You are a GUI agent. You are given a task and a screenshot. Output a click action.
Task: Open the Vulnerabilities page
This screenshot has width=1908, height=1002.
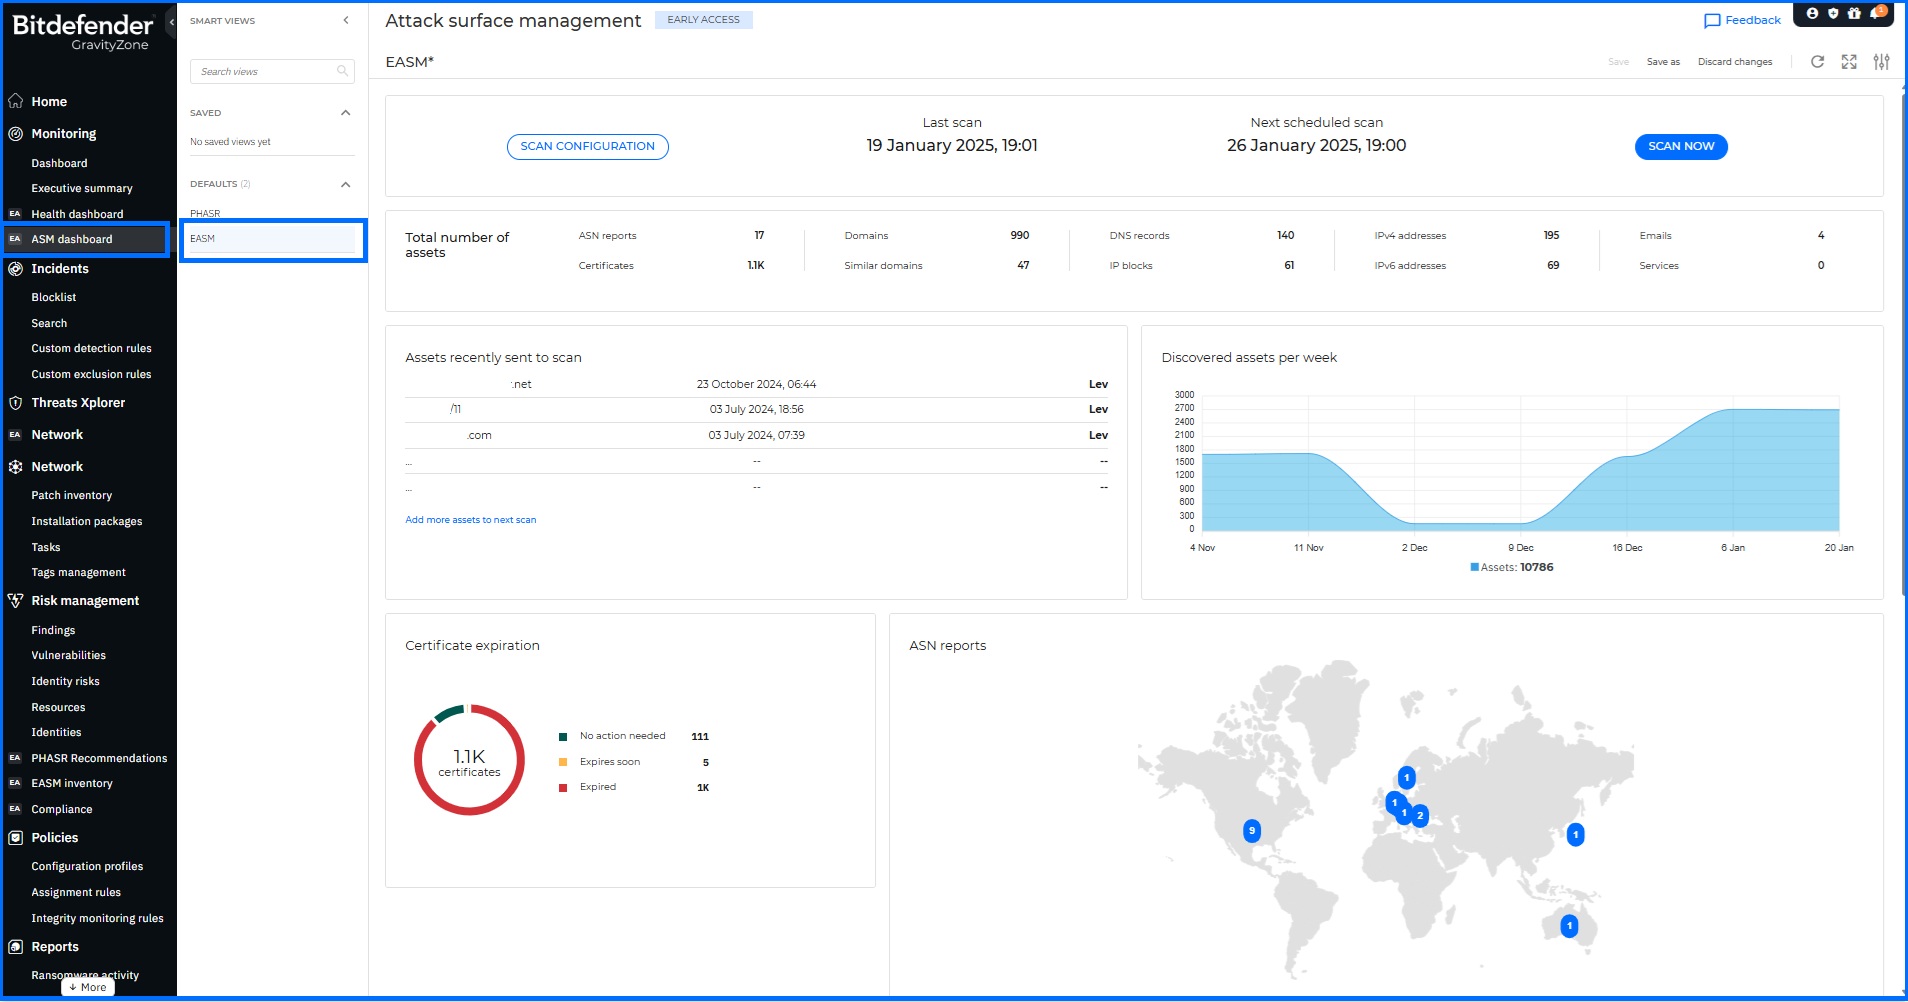point(68,655)
